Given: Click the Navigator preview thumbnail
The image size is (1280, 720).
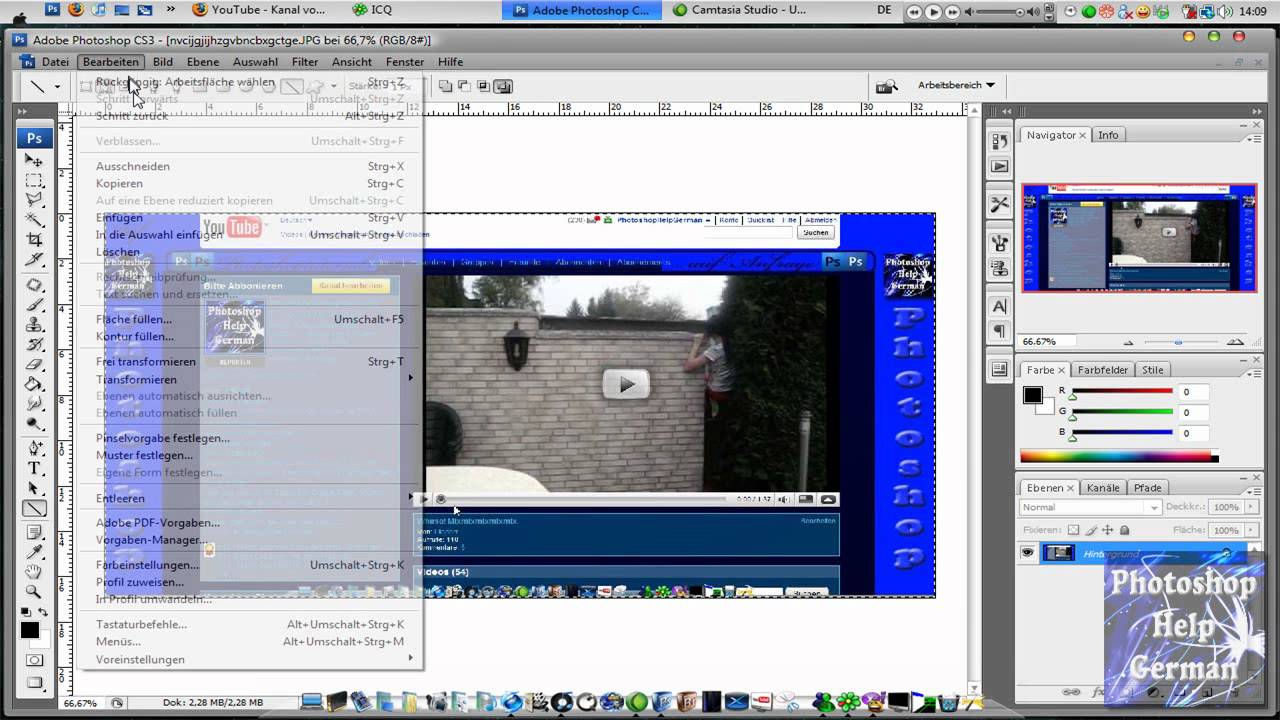Looking at the screenshot, I should [x=1139, y=237].
